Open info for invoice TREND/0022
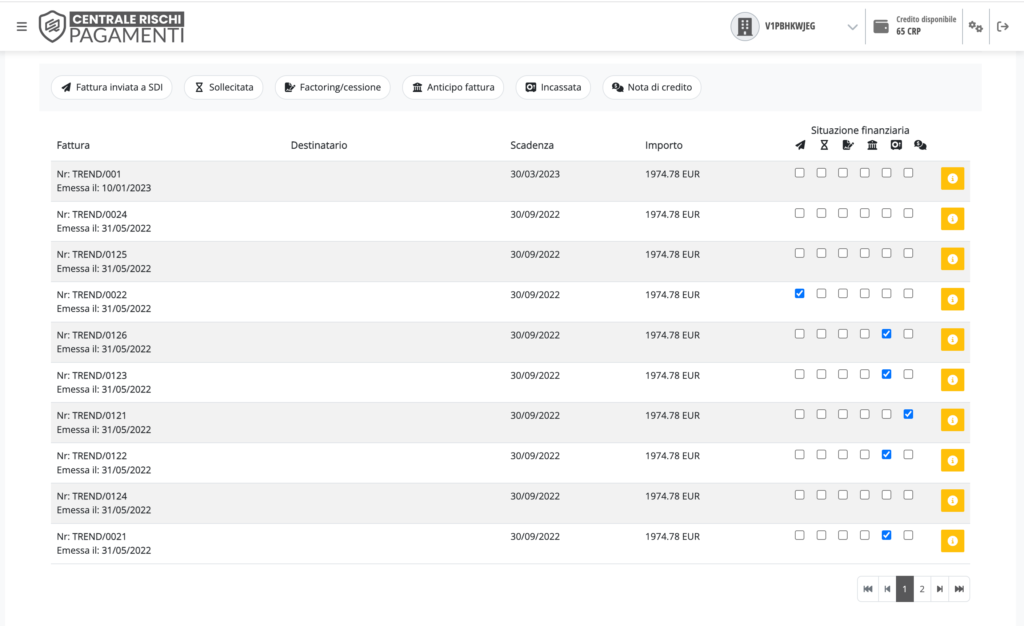 (x=952, y=300)
